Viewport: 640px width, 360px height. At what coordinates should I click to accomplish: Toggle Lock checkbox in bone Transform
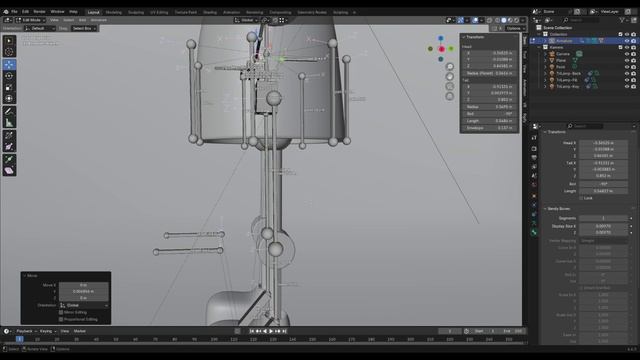pos(581,198)
